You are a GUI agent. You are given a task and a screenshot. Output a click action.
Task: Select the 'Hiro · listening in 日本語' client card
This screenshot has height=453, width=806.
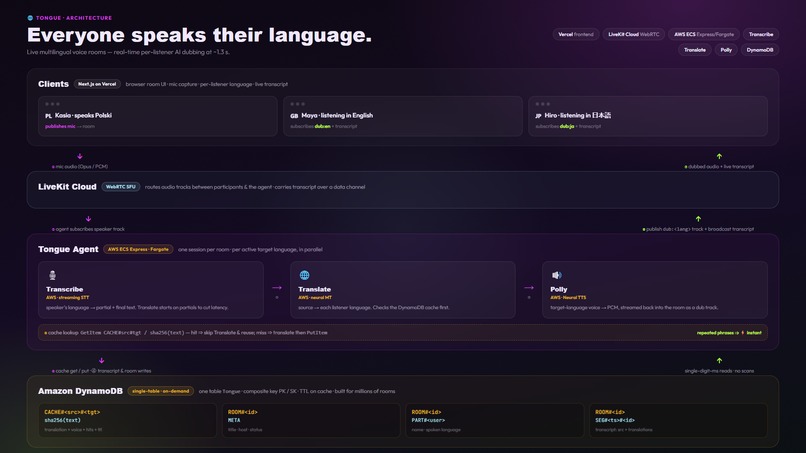(x=648, y=116)
